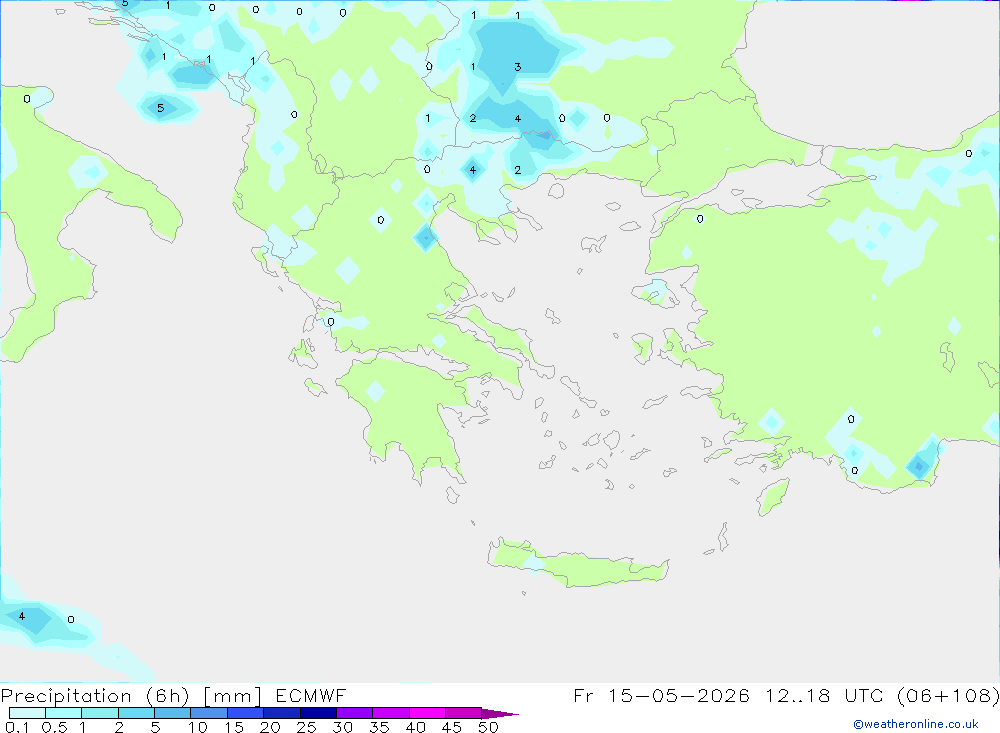
Task: Click the '0.1' legend scale label
Action: [x=17, y=727]
